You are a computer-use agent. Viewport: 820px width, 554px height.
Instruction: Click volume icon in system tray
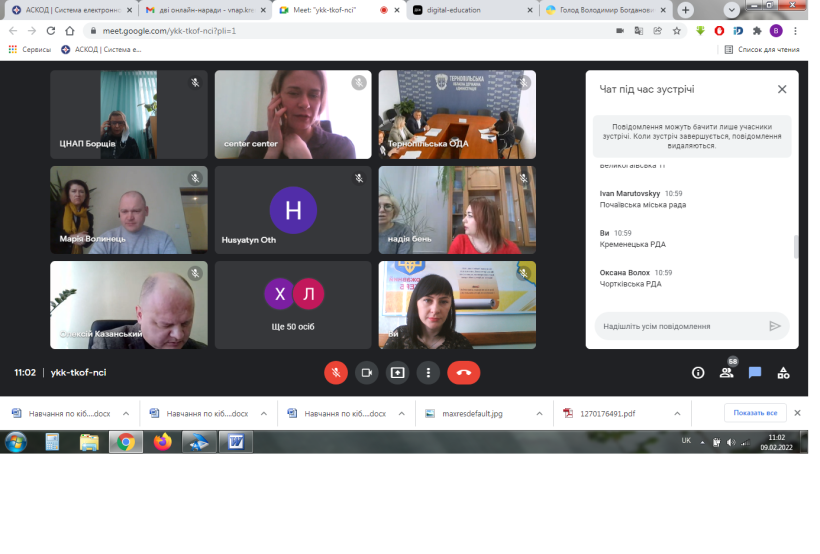(x=731, y=443)
